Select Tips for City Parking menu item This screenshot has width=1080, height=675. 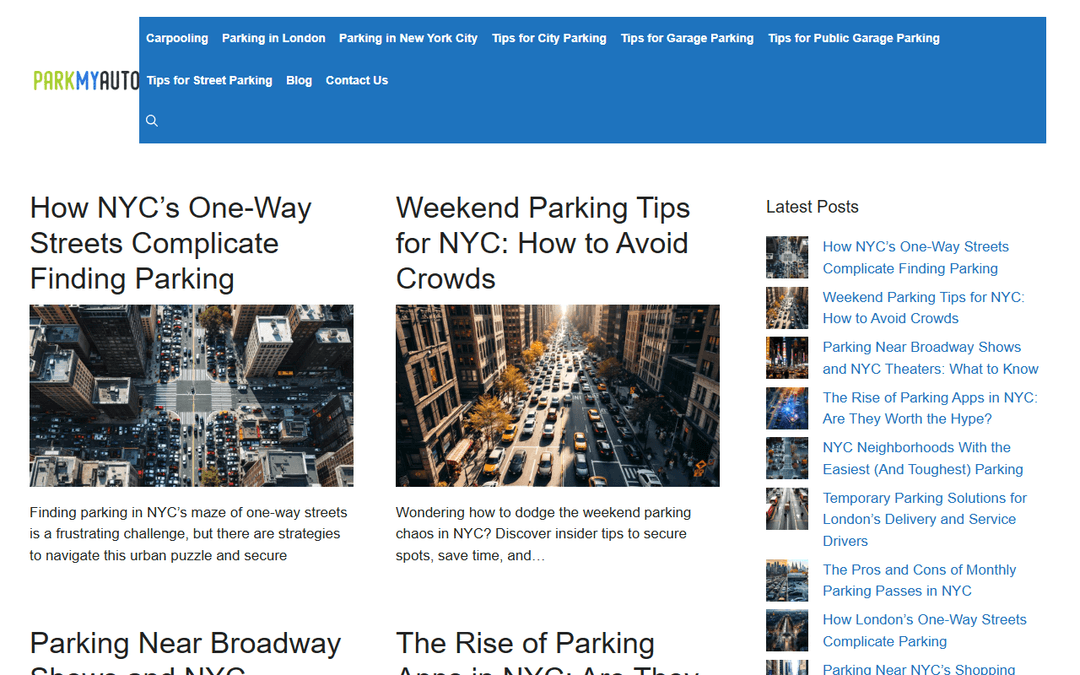(549, 38)
